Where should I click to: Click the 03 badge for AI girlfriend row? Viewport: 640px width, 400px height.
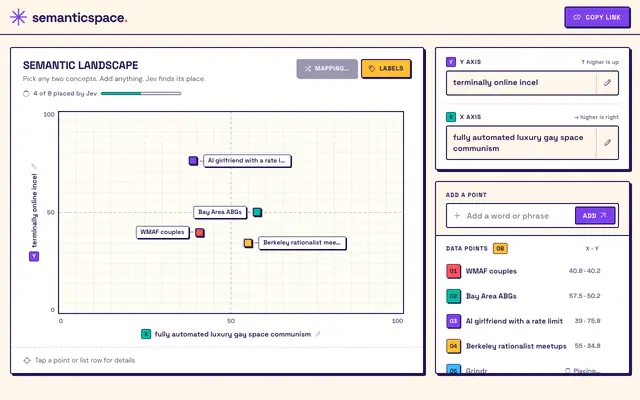coord(453,321)
